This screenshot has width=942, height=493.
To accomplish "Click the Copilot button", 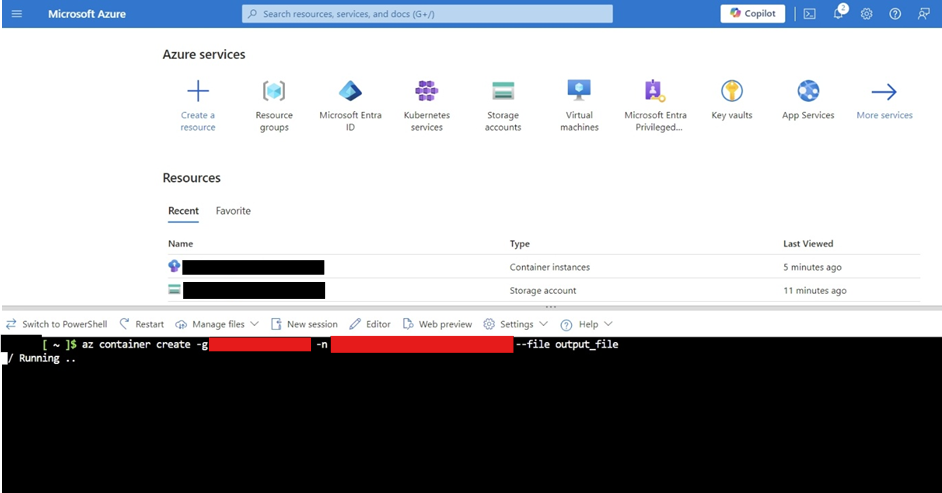I will [x=753, y=14].
